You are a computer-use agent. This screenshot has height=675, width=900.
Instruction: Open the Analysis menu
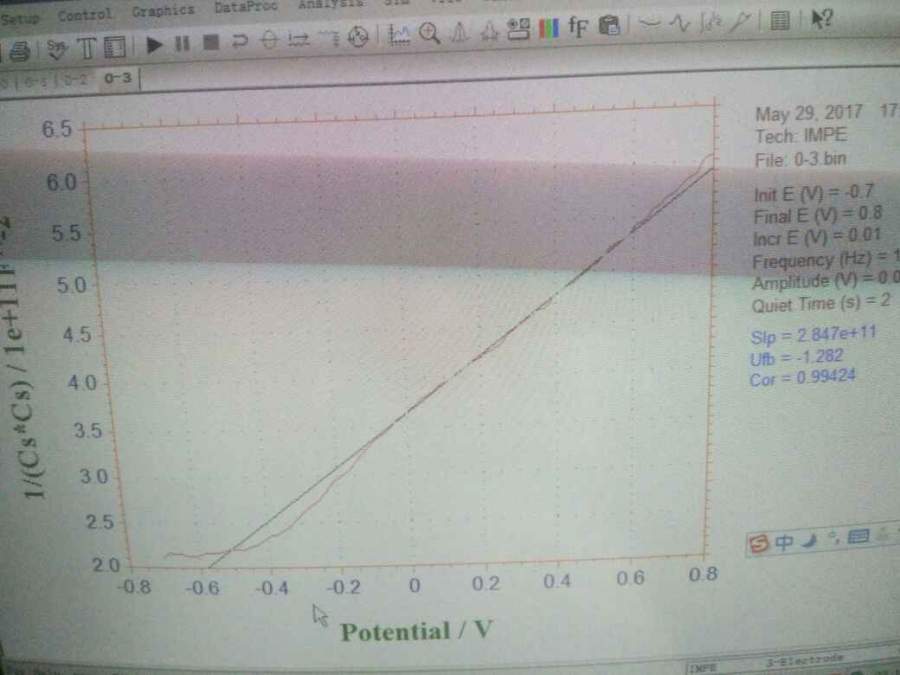pyautogui.click(x=331, y=3)
